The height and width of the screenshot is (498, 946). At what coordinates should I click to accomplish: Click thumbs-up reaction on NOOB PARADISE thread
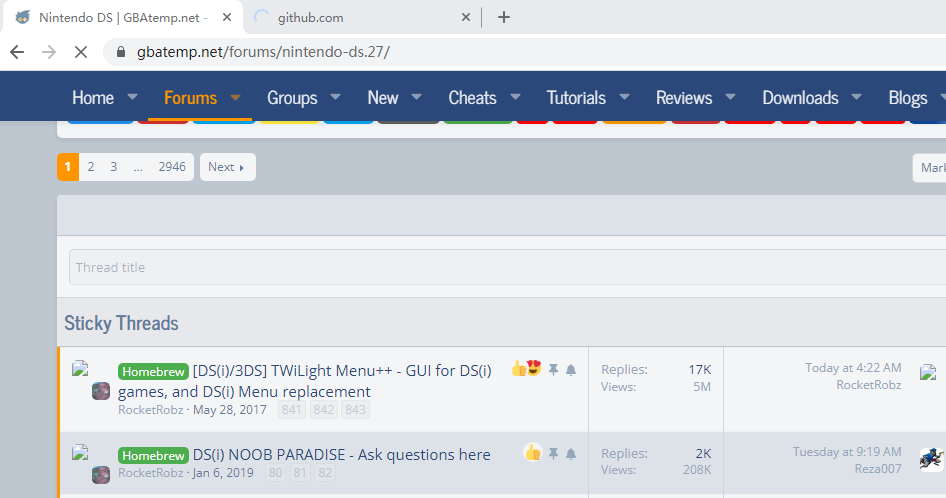click(533, 452)
